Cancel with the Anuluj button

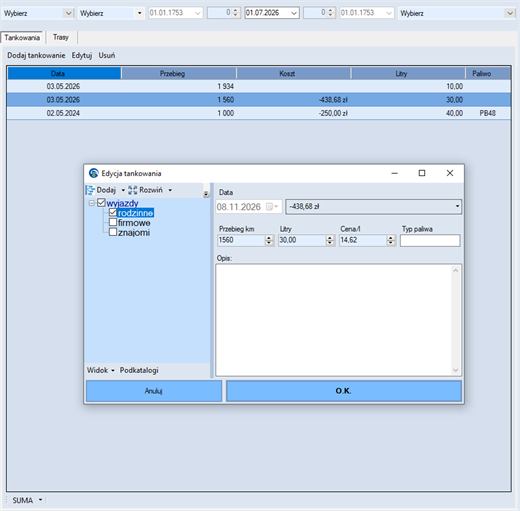pos(154,391)
